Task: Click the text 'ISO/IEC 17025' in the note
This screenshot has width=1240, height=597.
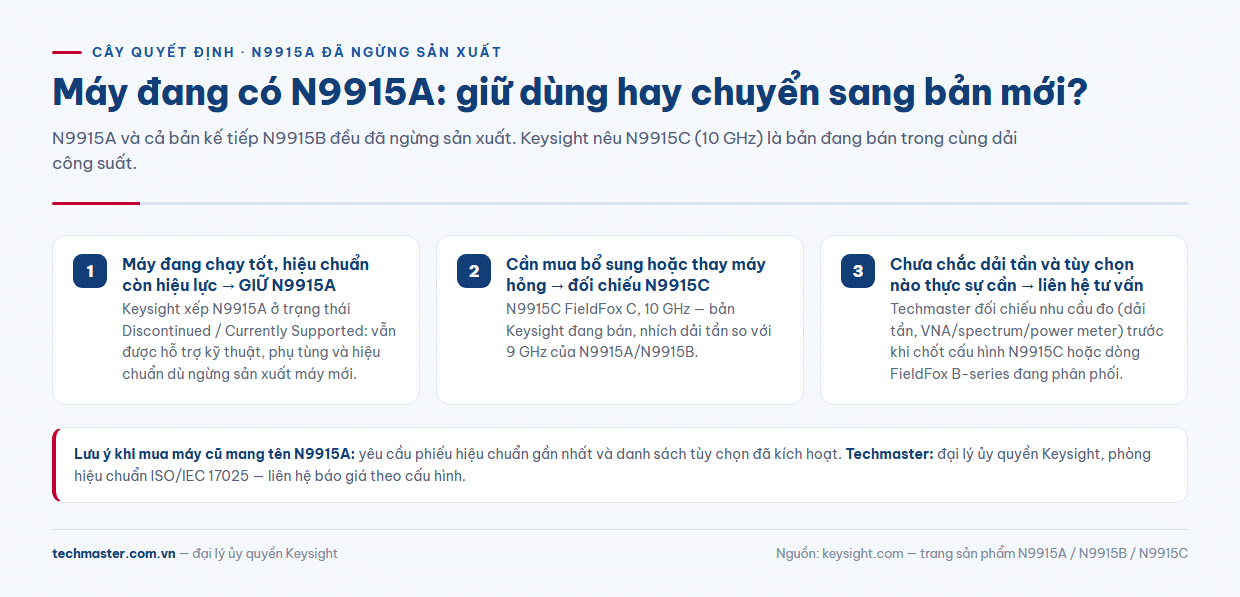Action: click(198, 476)
